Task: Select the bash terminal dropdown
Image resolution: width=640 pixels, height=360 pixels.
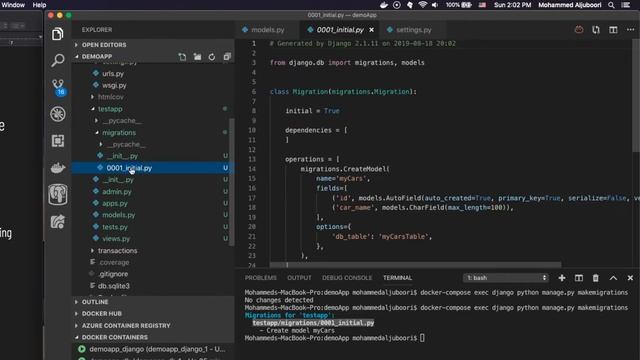Action: coord(506,278)
